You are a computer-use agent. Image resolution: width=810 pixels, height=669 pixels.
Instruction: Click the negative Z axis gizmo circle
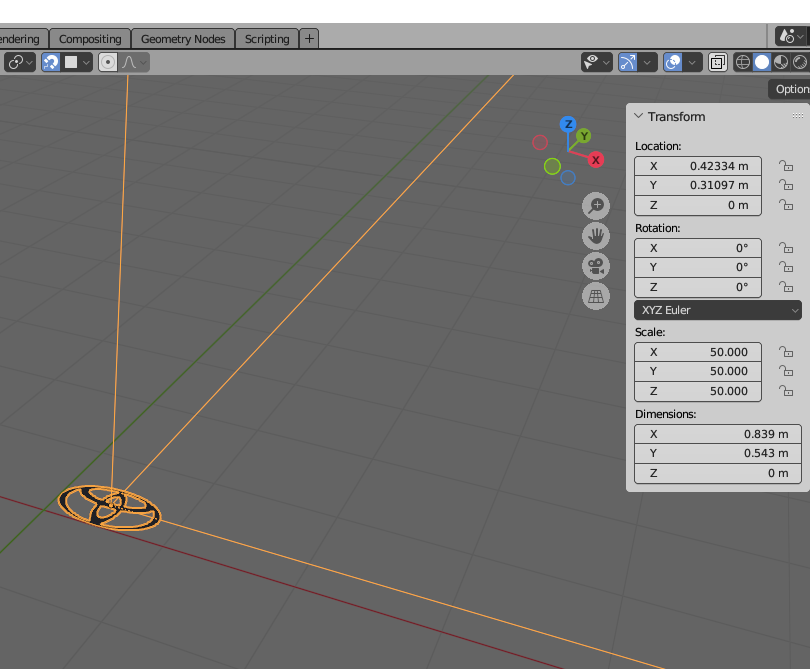tap(568, 178)
